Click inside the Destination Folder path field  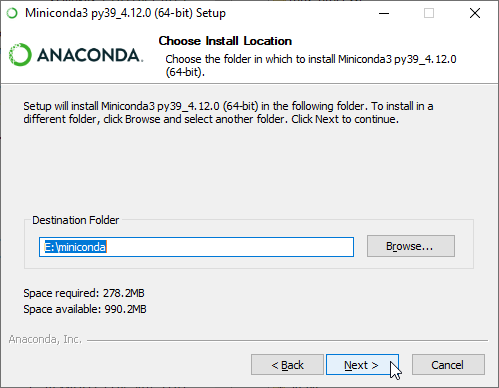click(x=196, y=247)
